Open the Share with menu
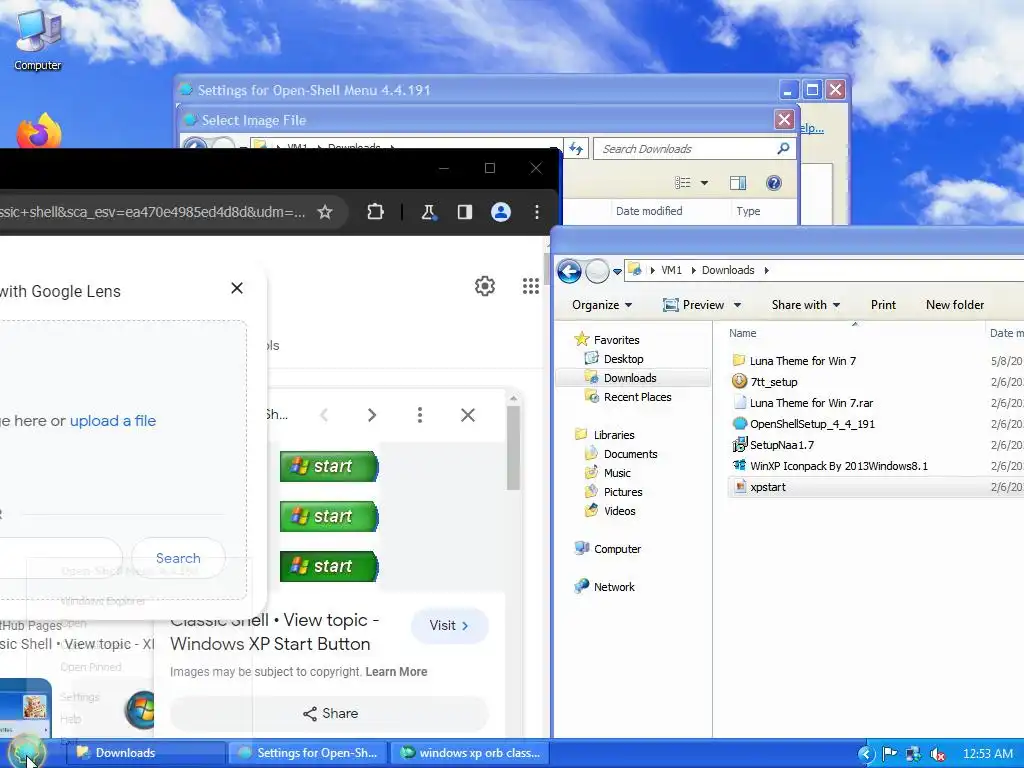Viewport: 1024px width, 768px height. pyautogui.click(x=805, y=305)
